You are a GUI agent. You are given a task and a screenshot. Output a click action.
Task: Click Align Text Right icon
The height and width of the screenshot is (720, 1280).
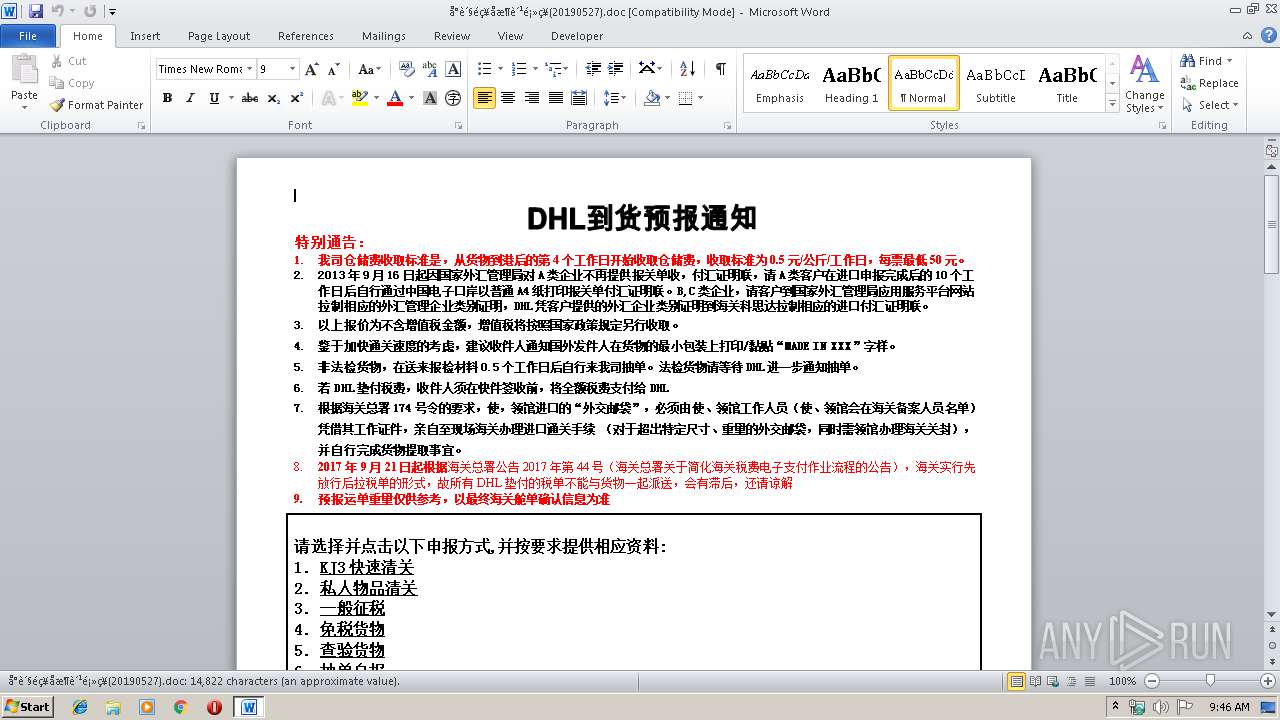tap(531, 98)
